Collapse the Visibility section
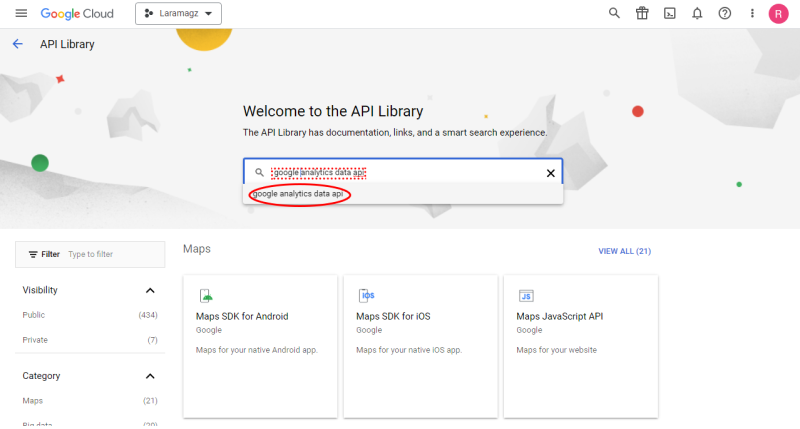 [150, 290]
